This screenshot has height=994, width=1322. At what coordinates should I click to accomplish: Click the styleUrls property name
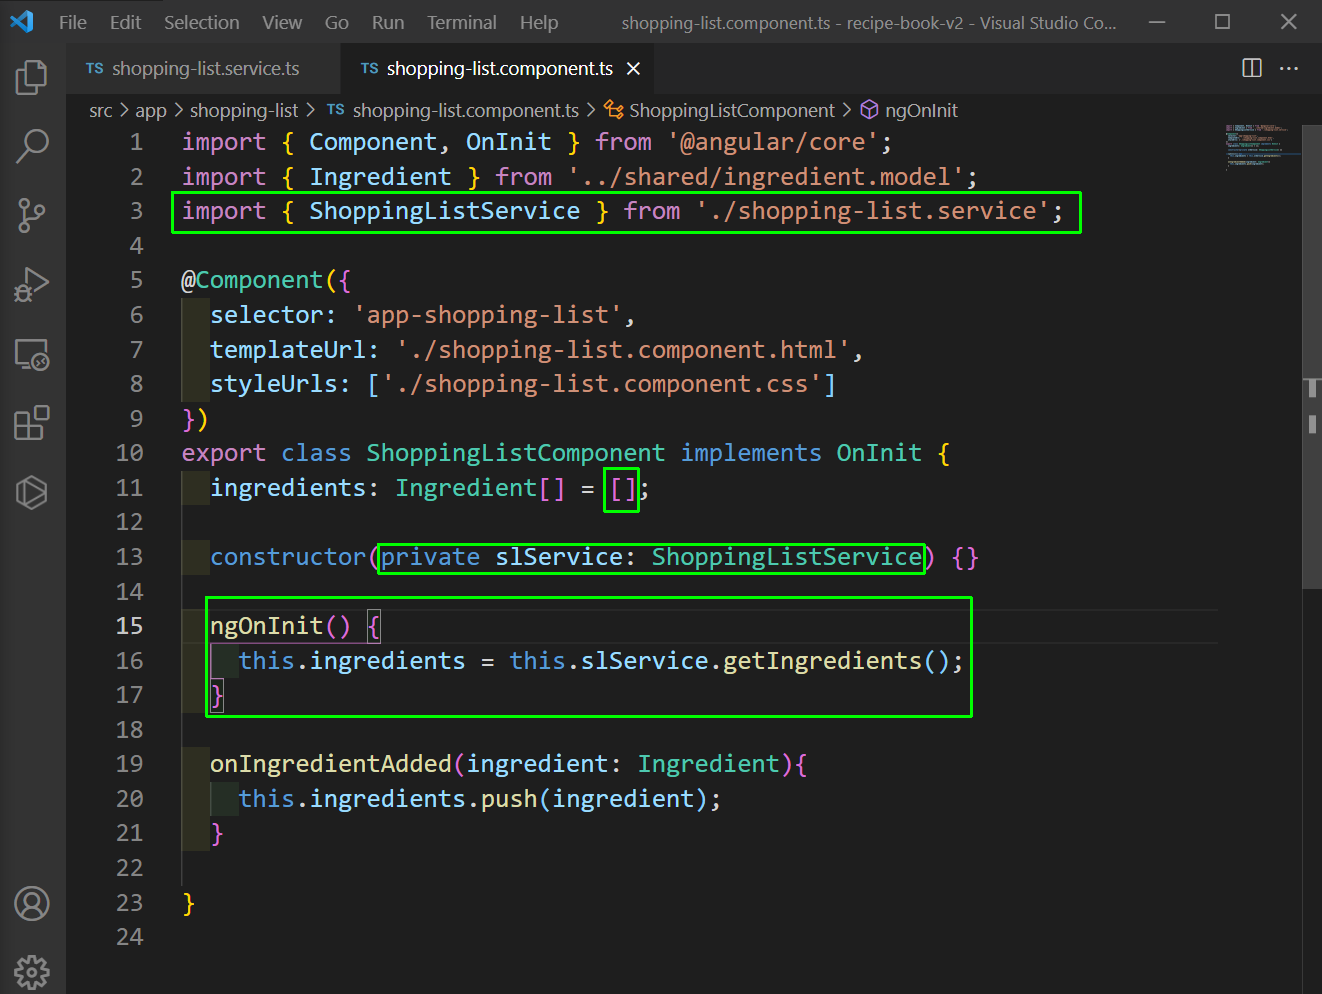click(x=273, y=384)
